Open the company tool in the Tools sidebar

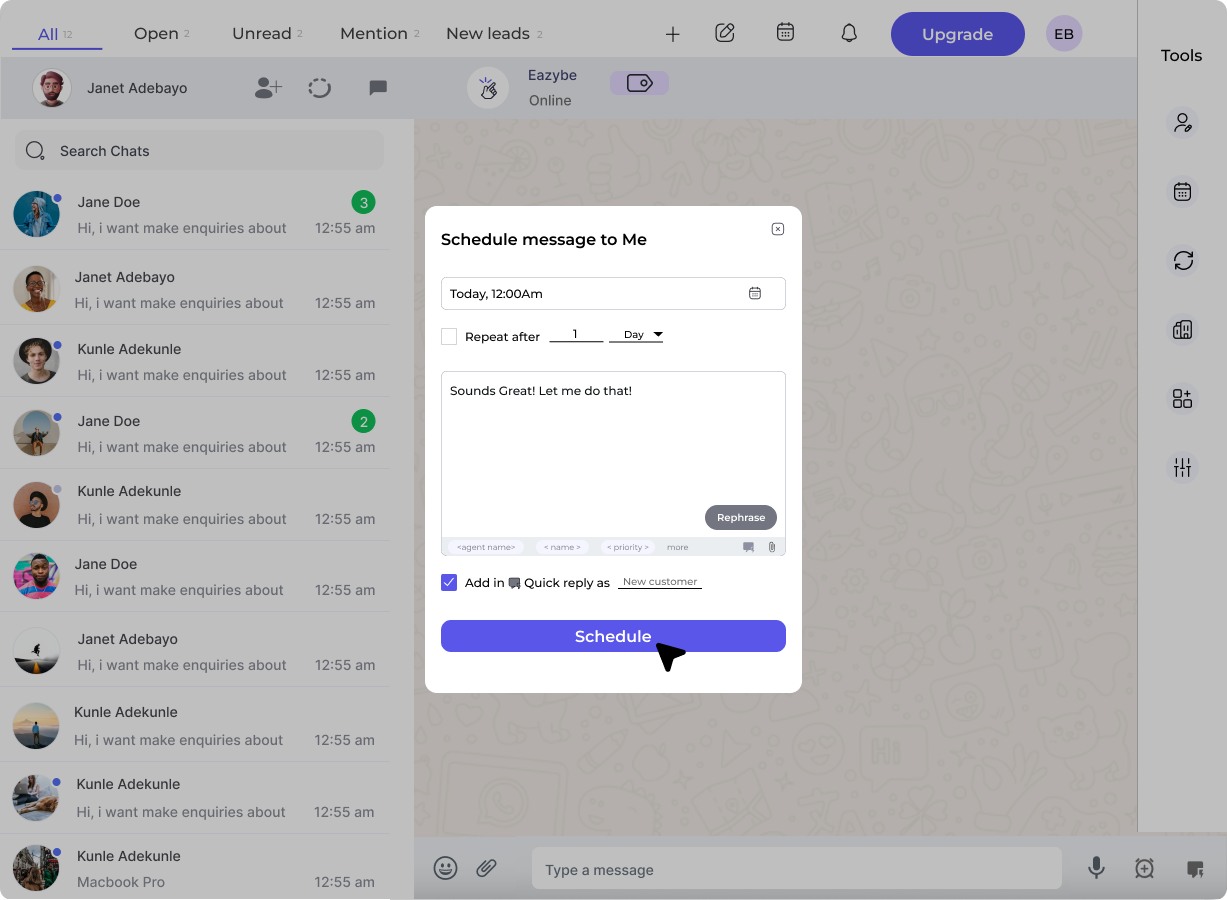click(1182, 329)
